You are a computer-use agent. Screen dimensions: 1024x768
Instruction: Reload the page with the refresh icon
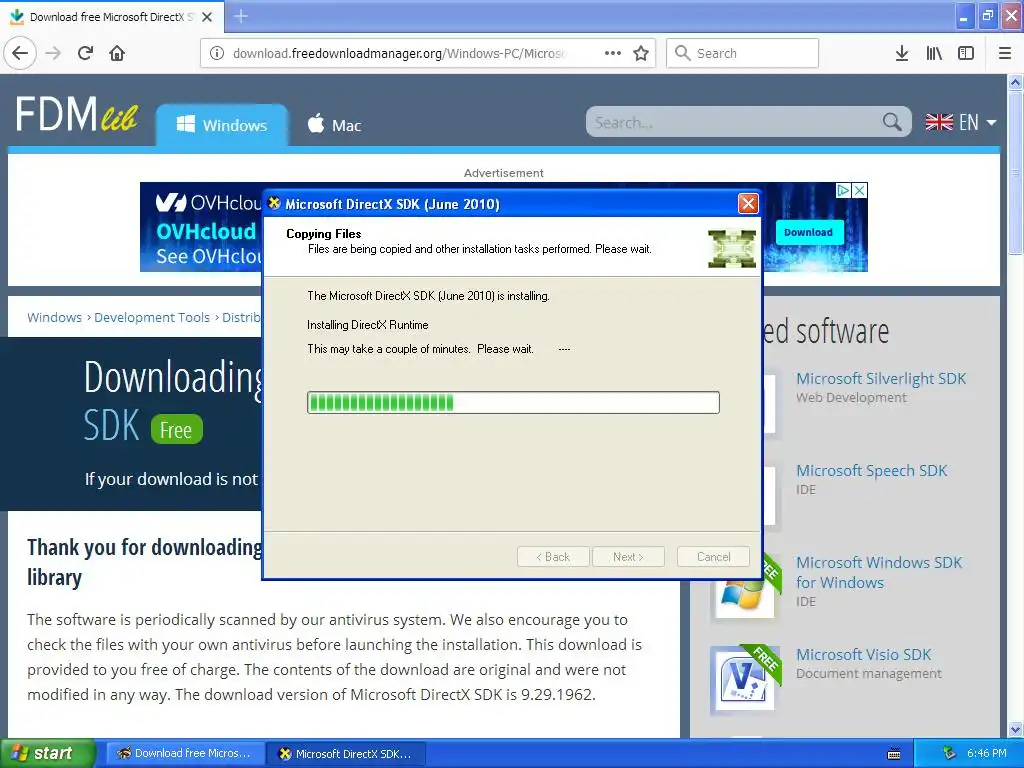85,53
